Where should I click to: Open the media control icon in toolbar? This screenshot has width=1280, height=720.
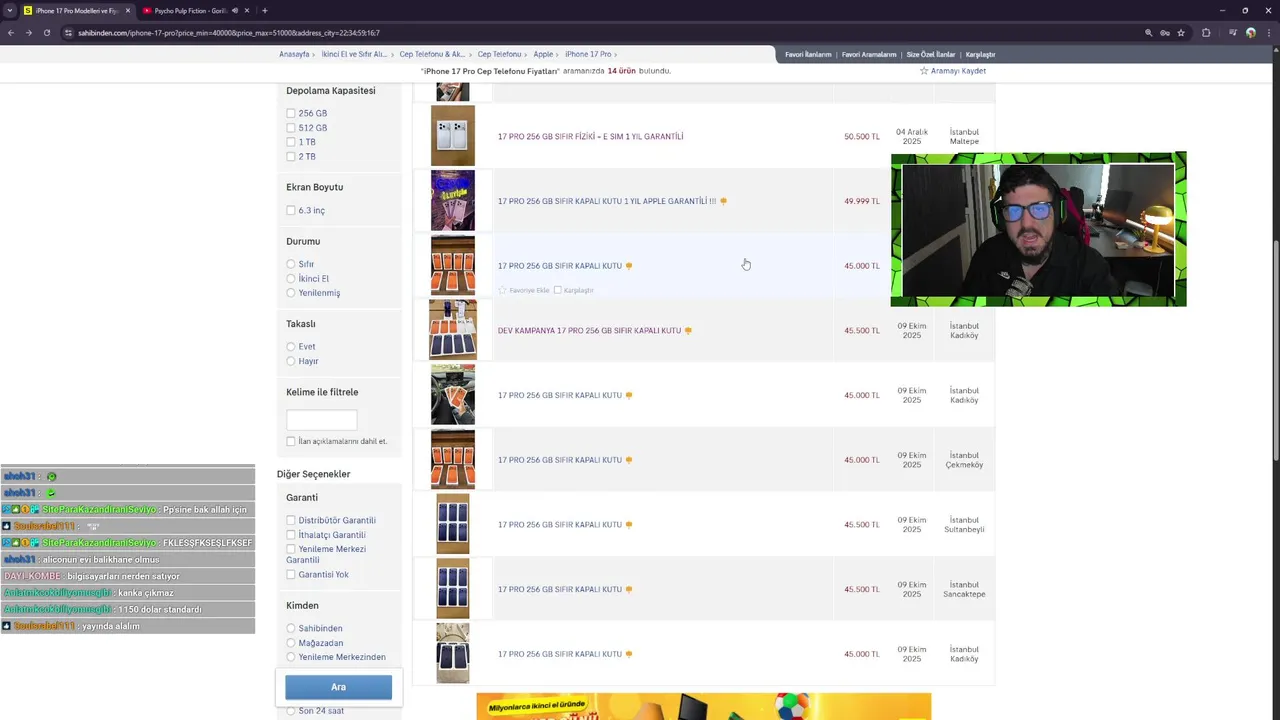(1233, 33)
